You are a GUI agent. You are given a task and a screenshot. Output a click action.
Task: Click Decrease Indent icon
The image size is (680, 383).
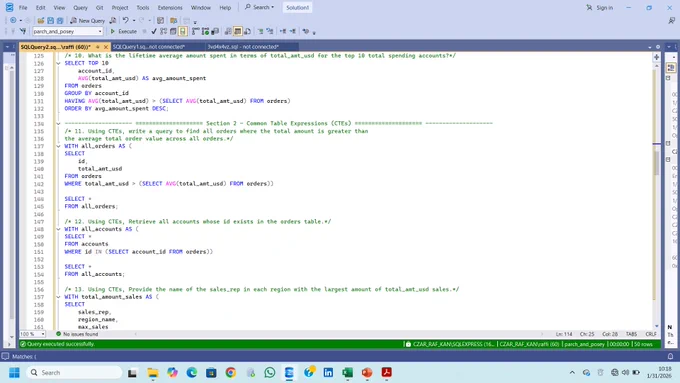(283, 31)
